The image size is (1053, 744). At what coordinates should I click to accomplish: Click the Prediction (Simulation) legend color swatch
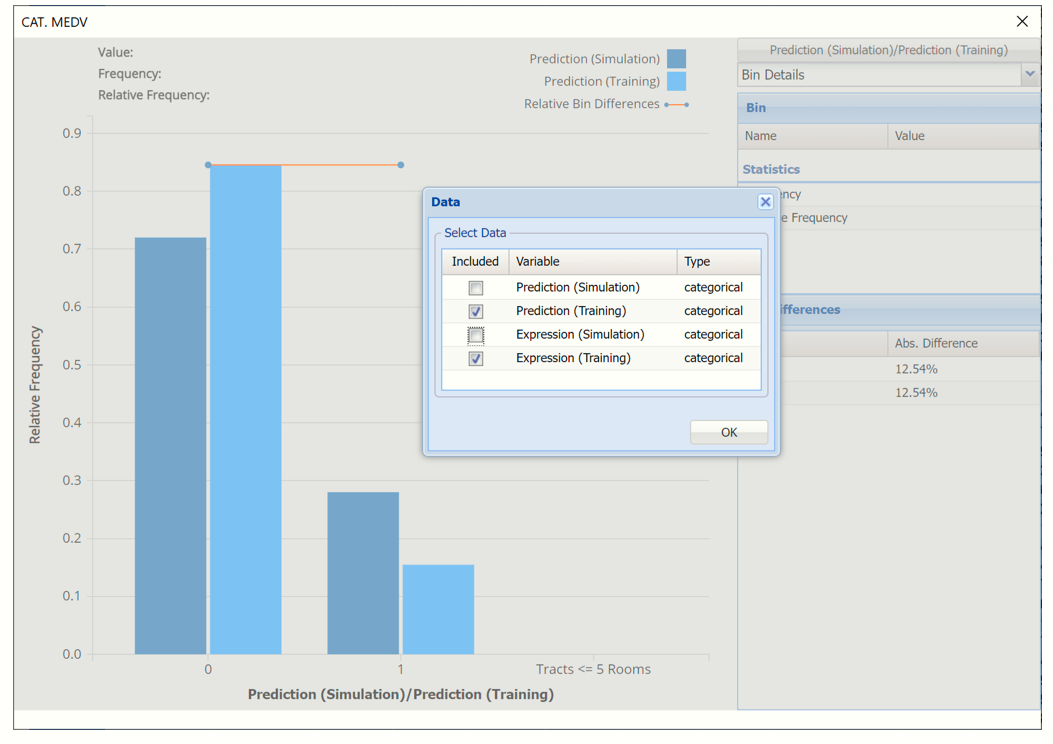click(x=677, y=59)
